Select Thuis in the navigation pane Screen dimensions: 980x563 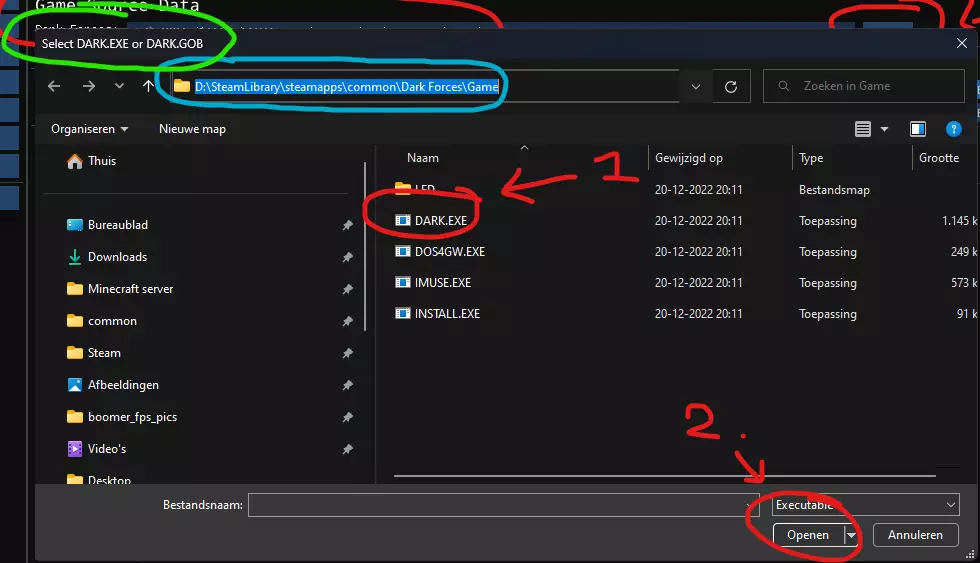(91, 161)
